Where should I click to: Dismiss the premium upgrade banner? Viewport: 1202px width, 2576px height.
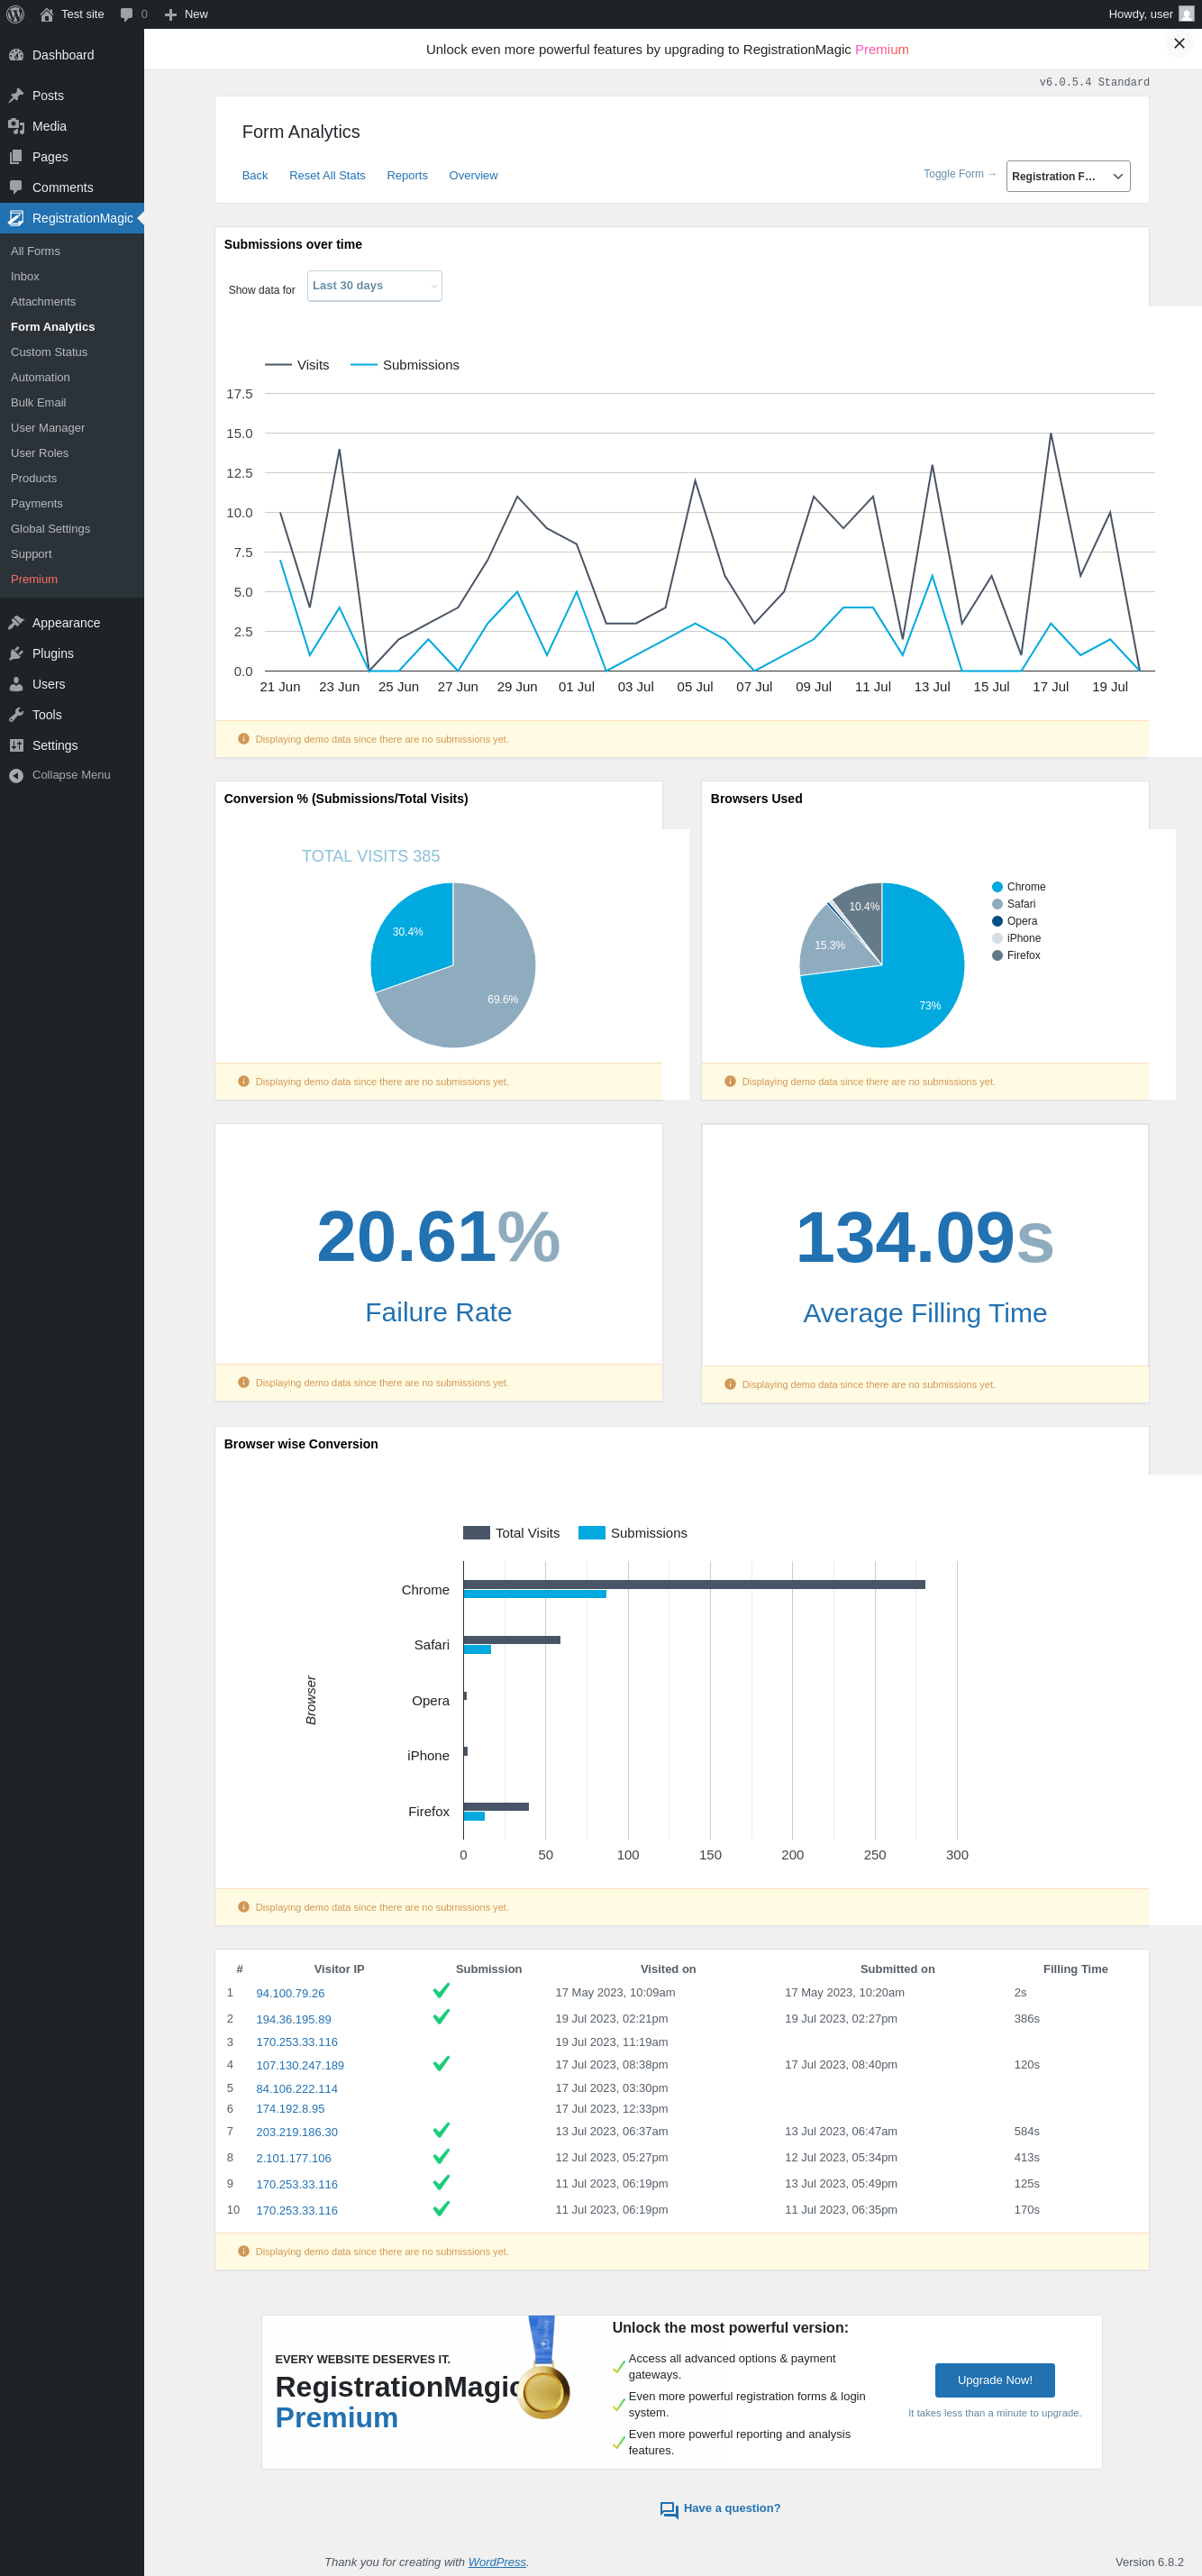(1179, 43)
